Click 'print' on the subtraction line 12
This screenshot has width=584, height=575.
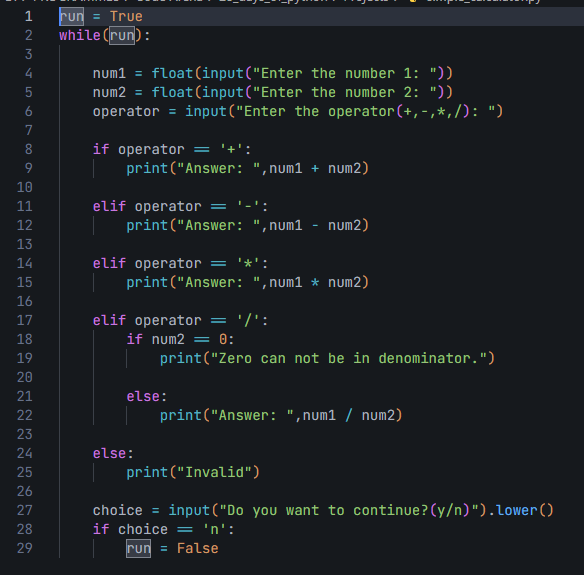(147, 225)
